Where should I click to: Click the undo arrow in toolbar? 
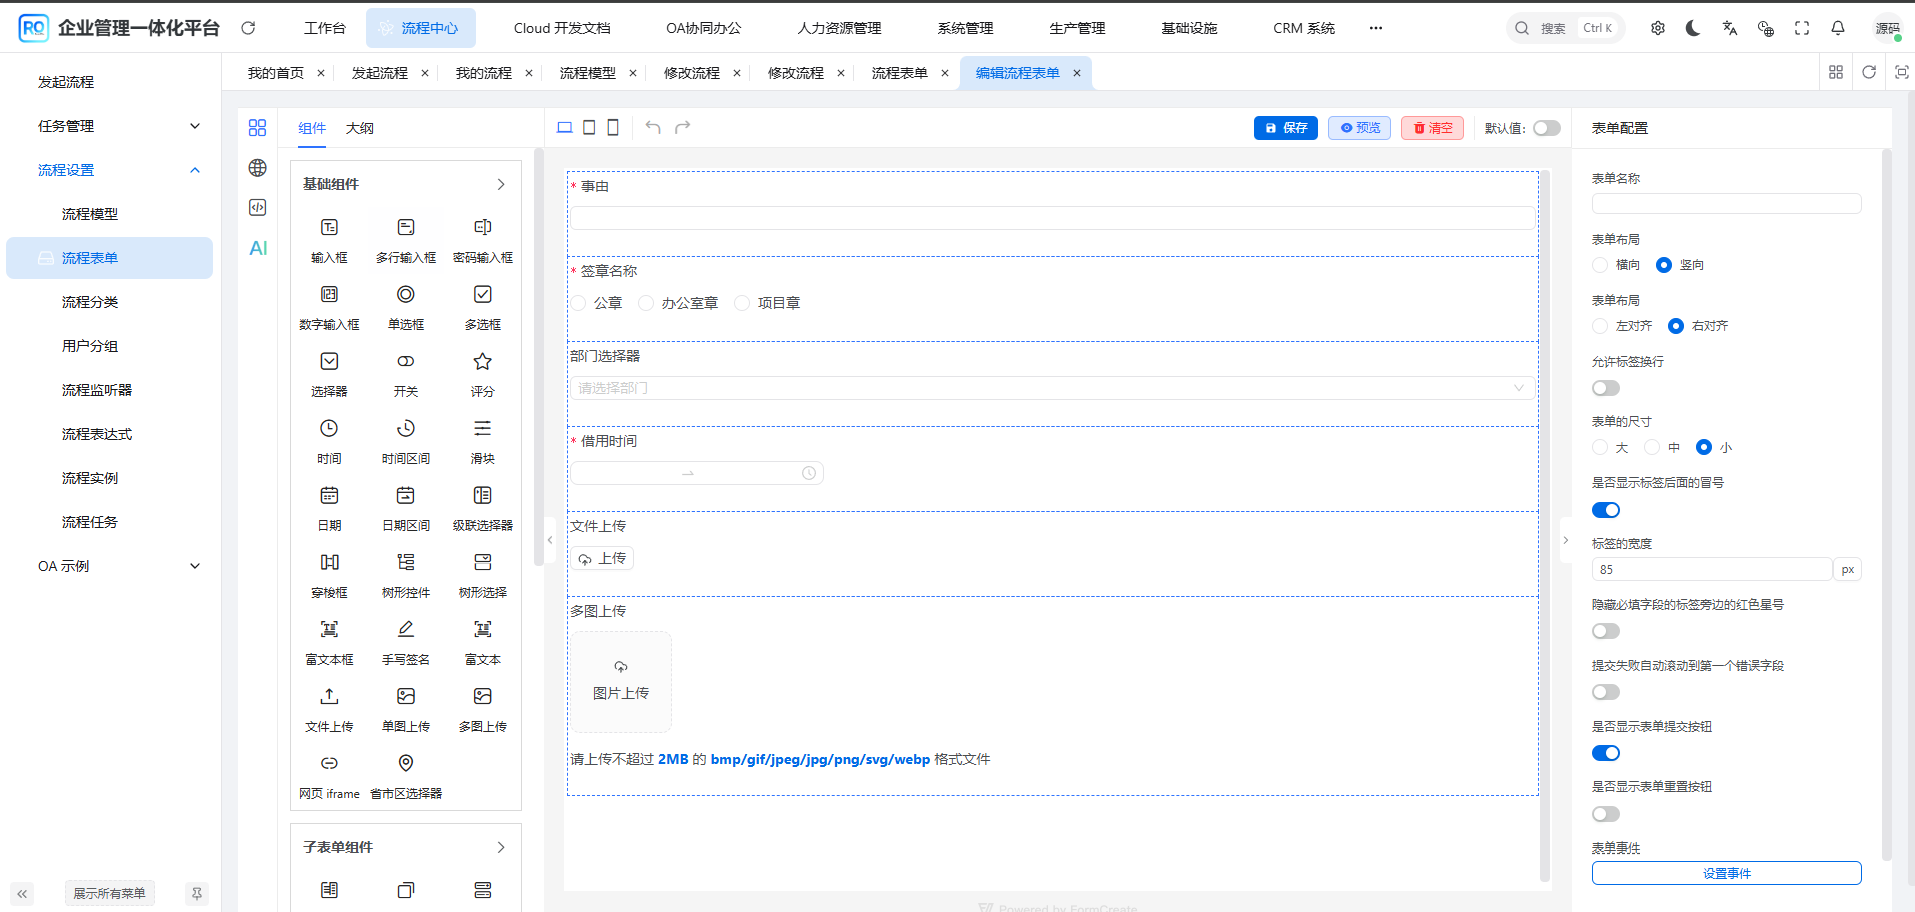click(653, 127)
